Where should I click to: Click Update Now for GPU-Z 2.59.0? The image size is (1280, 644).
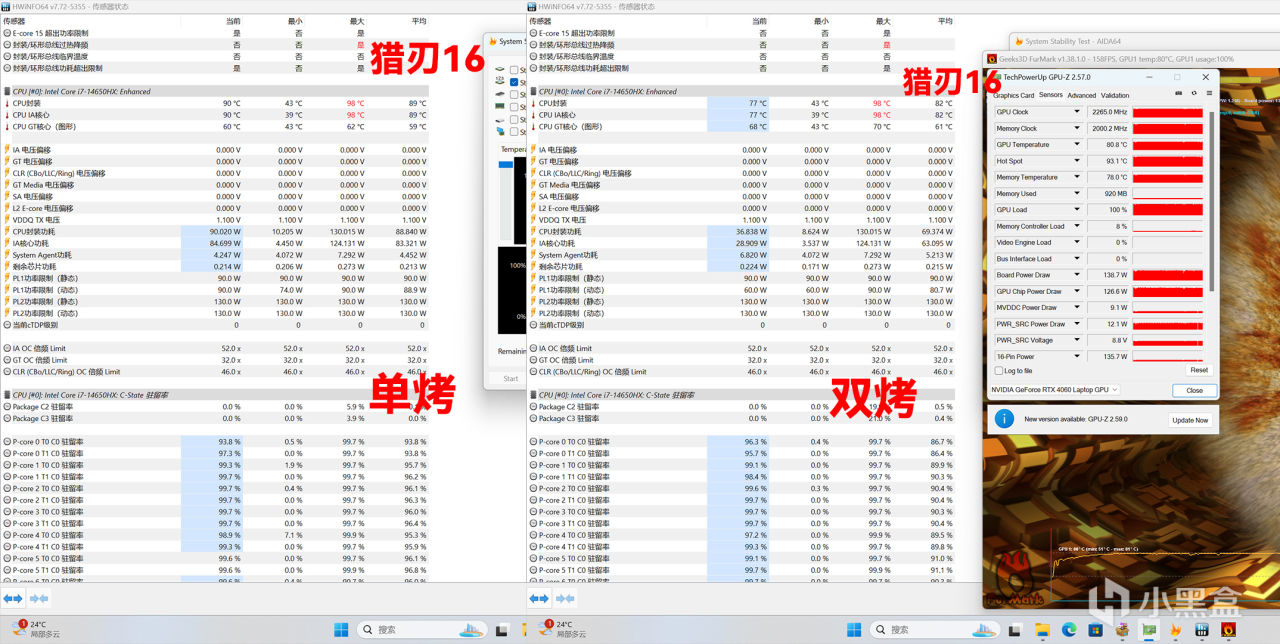click(1190, 420)
